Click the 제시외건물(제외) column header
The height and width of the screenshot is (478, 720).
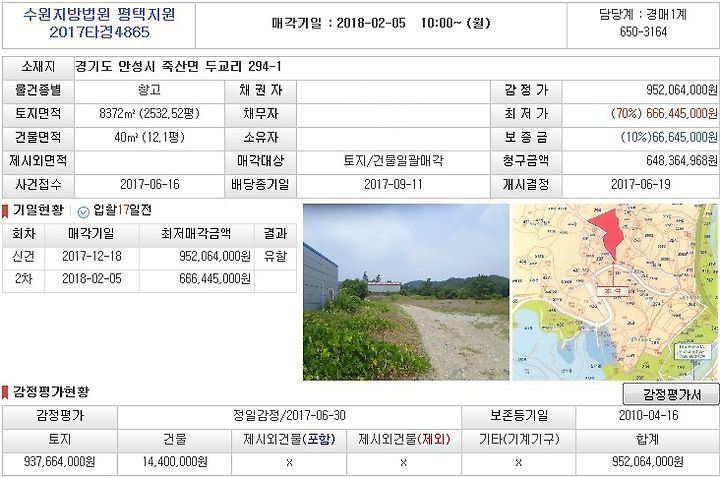click(x=404, y=440)
